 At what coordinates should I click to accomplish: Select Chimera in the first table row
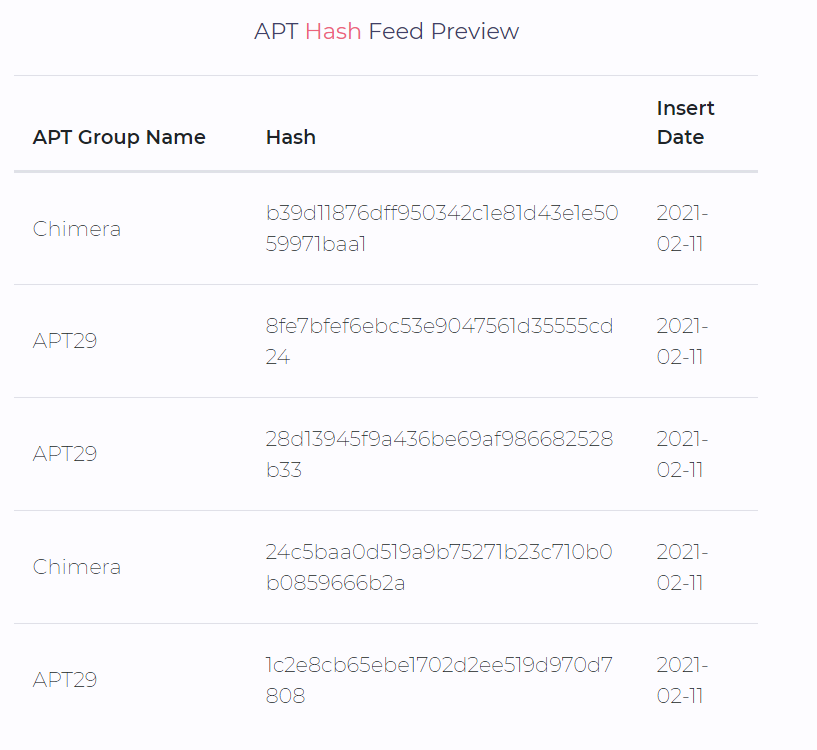click(x=77, y=229)
